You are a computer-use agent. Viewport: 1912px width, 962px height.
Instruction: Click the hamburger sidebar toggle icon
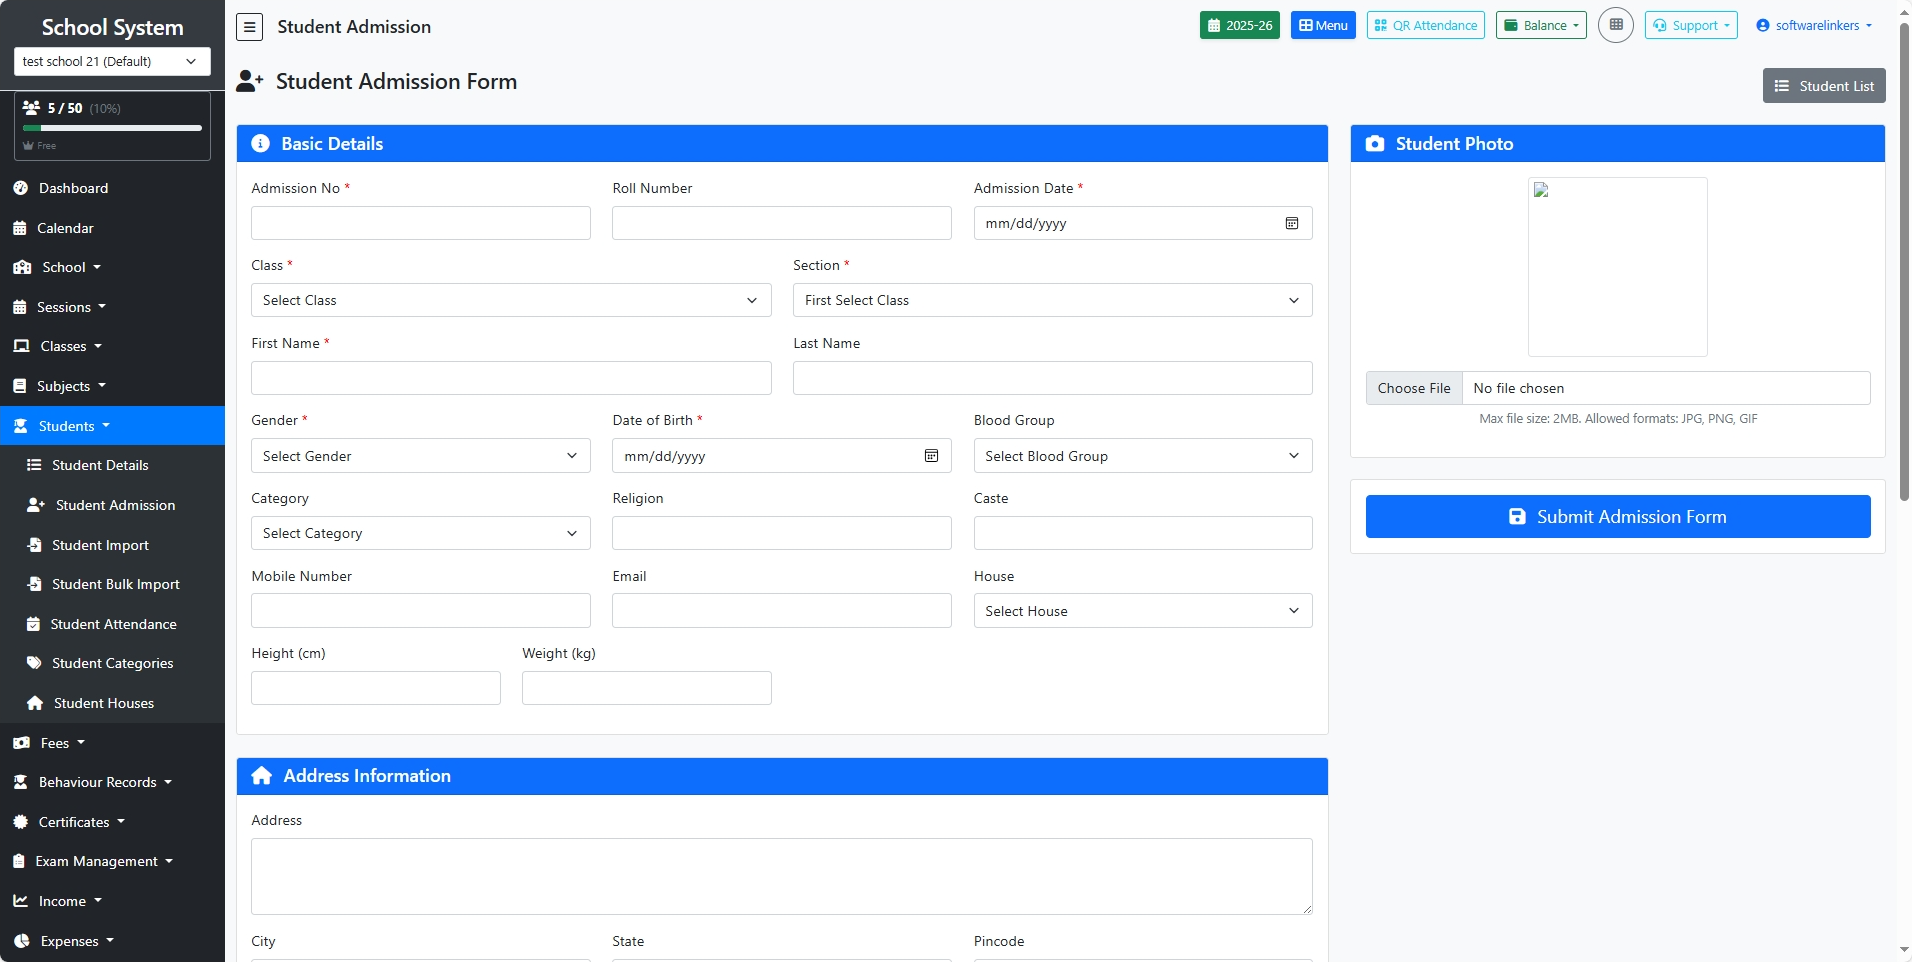(x=249, y=27)
